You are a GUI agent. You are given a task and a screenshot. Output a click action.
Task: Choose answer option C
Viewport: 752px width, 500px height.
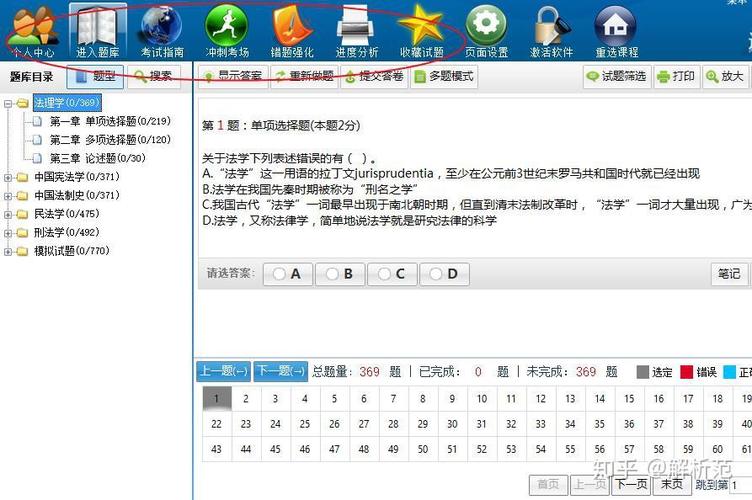[x=392, y=274]
